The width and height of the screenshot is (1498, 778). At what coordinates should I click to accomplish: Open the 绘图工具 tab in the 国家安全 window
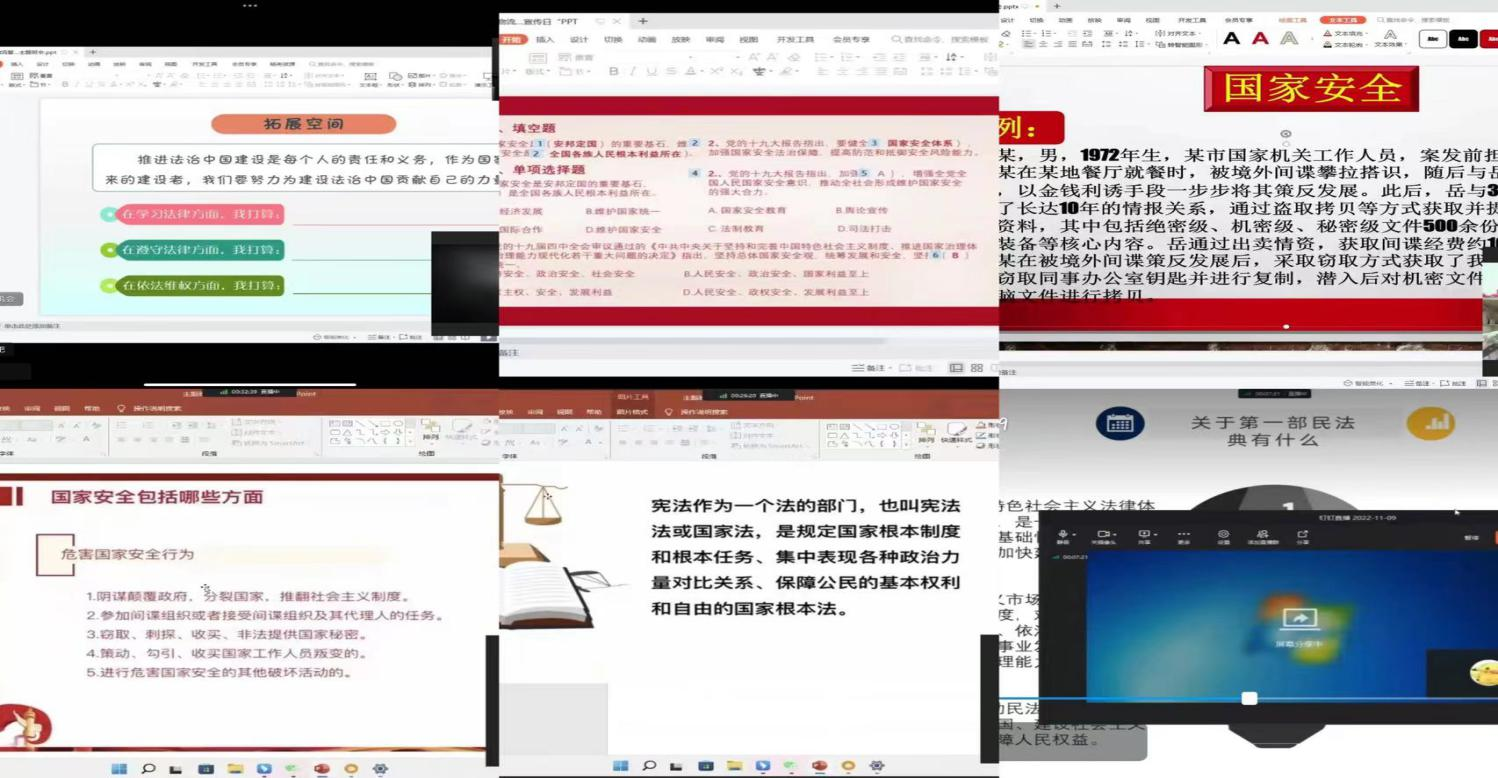1292,20
